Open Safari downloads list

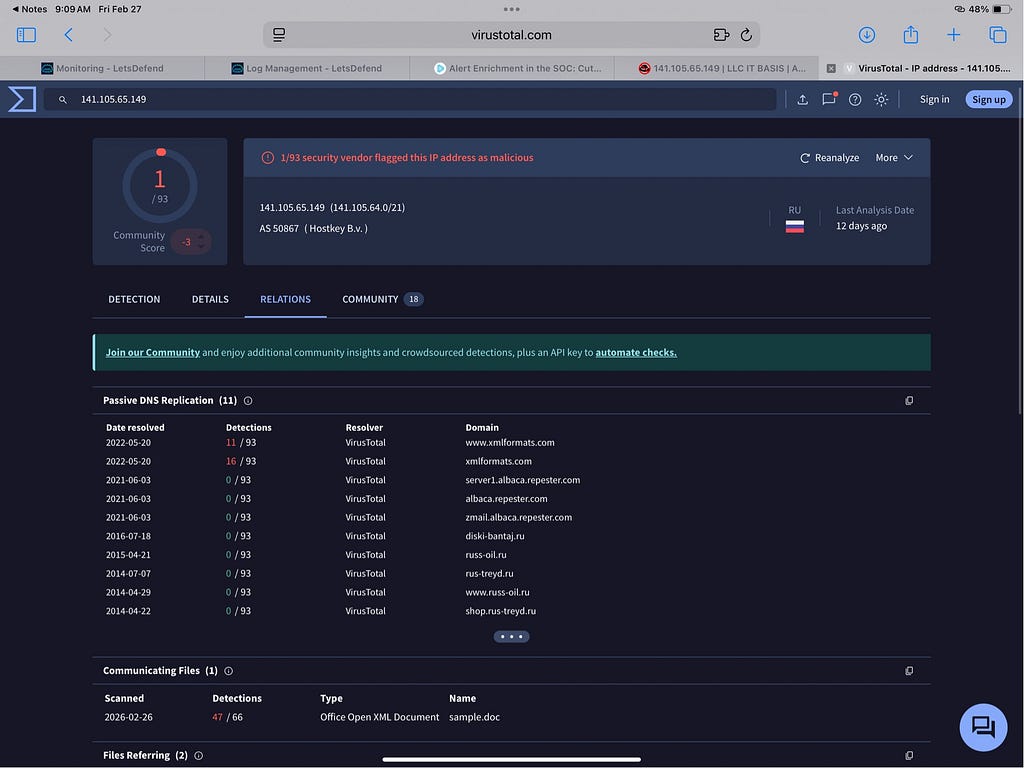point(867,35)
